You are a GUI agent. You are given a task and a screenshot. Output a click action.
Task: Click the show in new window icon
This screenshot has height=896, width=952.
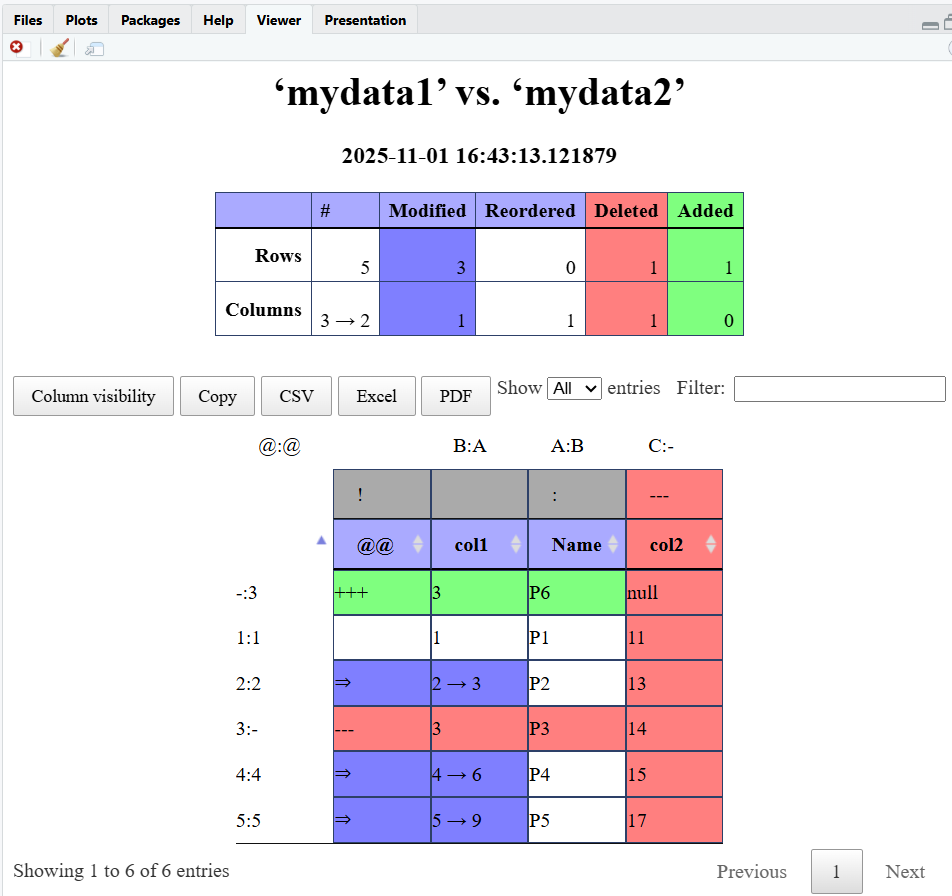[94, 48]
